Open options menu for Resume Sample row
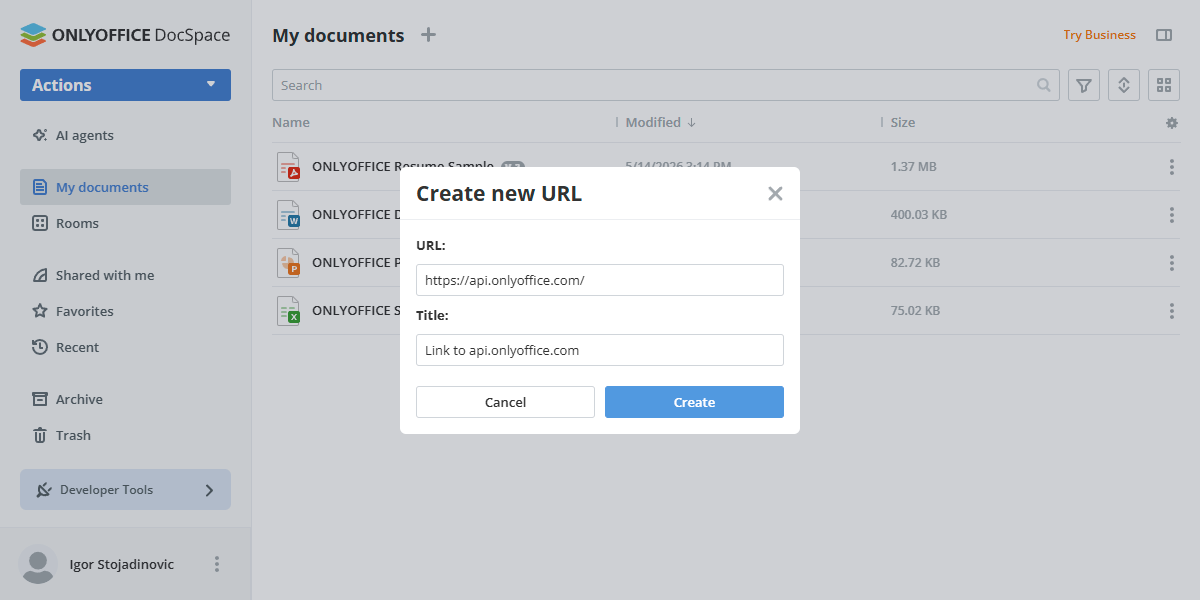Screen dimensions: 1200x600 tap(1172, 167)
